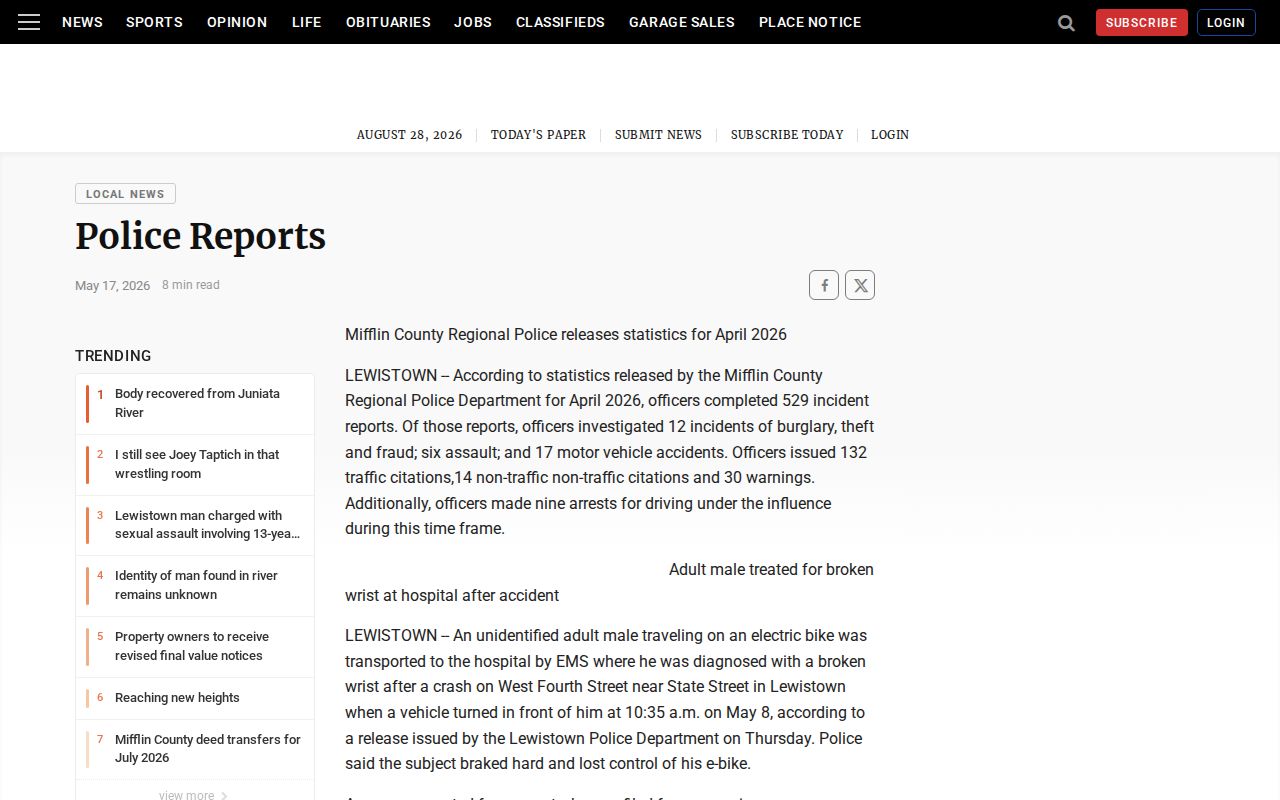Viewport: 1280px width, 800px height.
Task: Share article on X icon
Action: point(860,285)
